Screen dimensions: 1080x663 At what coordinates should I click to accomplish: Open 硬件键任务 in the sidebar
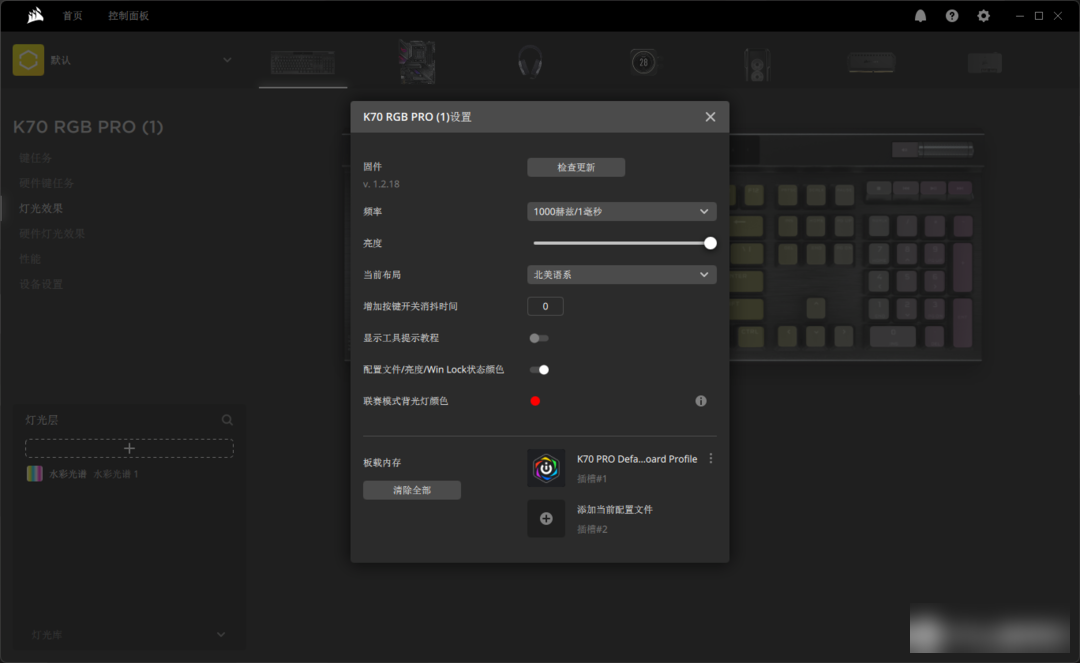(47, 183)
